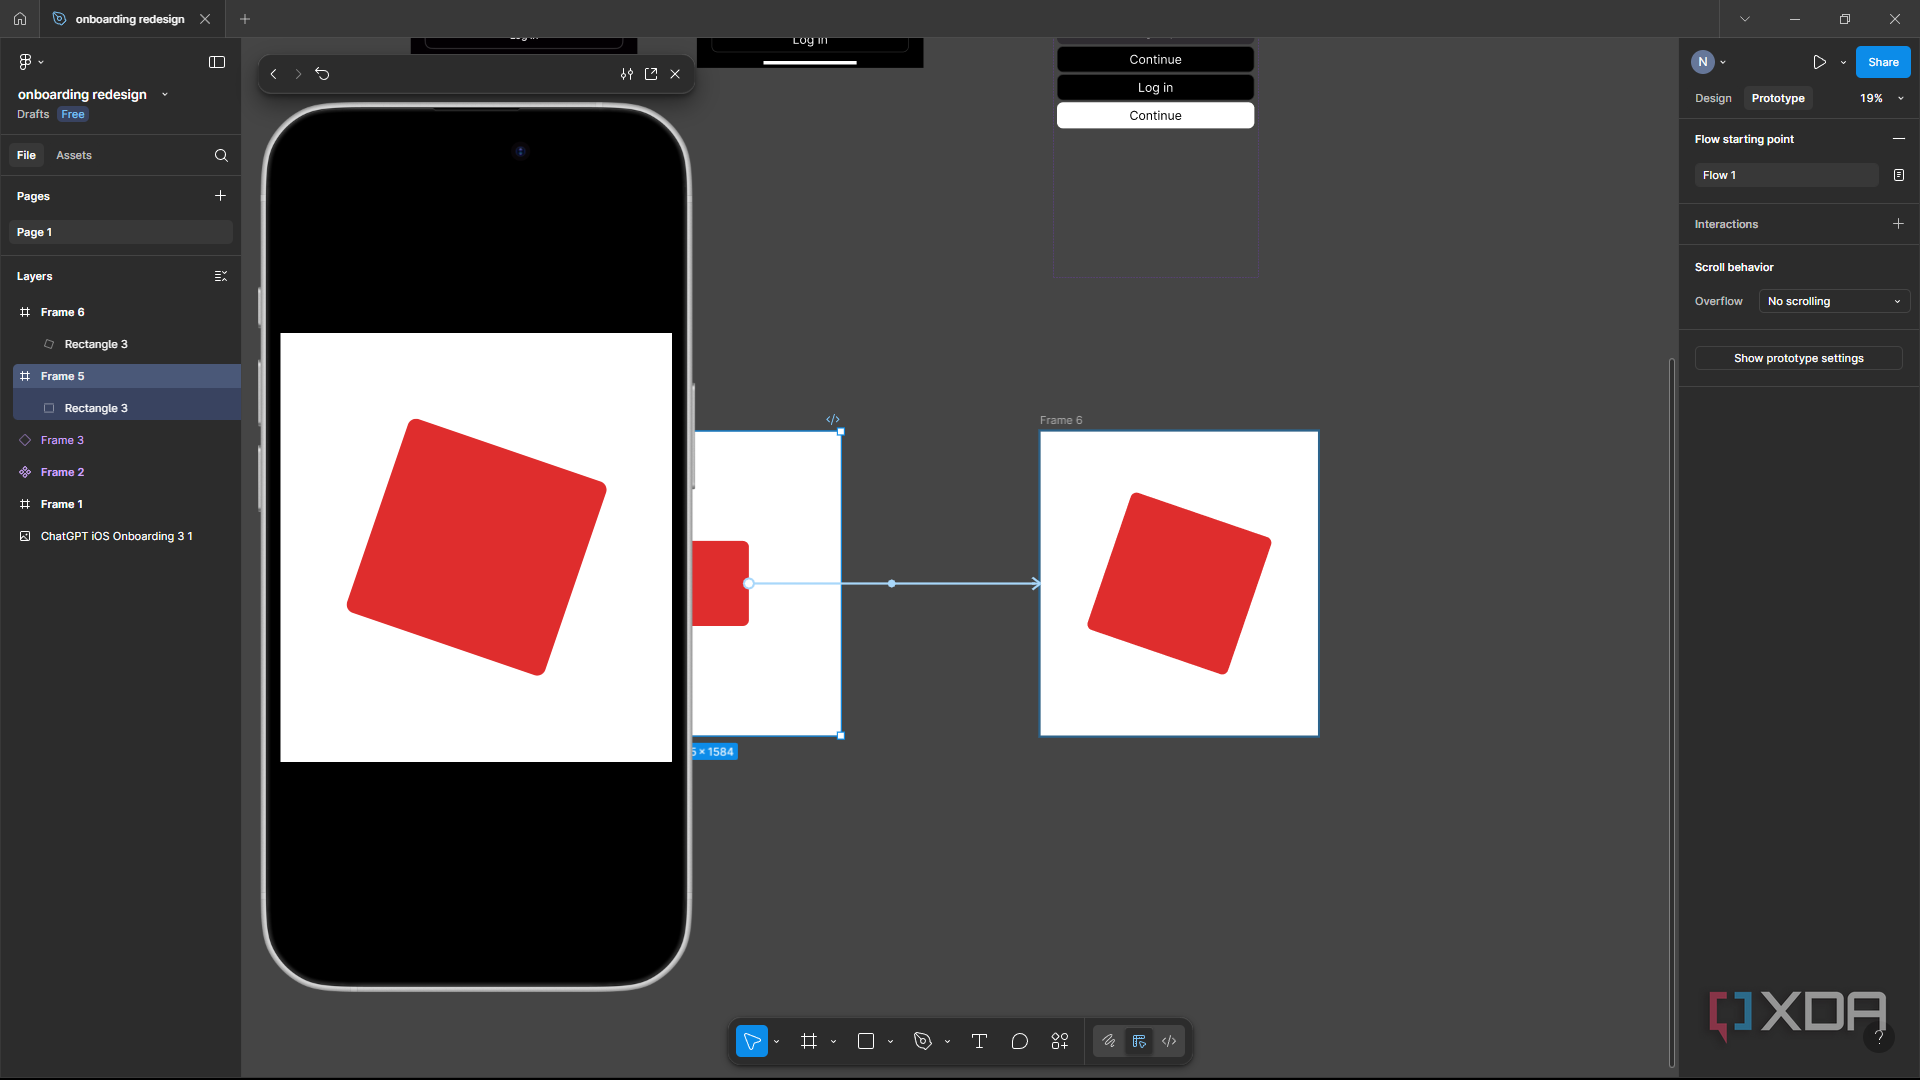
Task: Open present options dropdown arrow
Action: pyautogui.click(x=1843, y=62)
